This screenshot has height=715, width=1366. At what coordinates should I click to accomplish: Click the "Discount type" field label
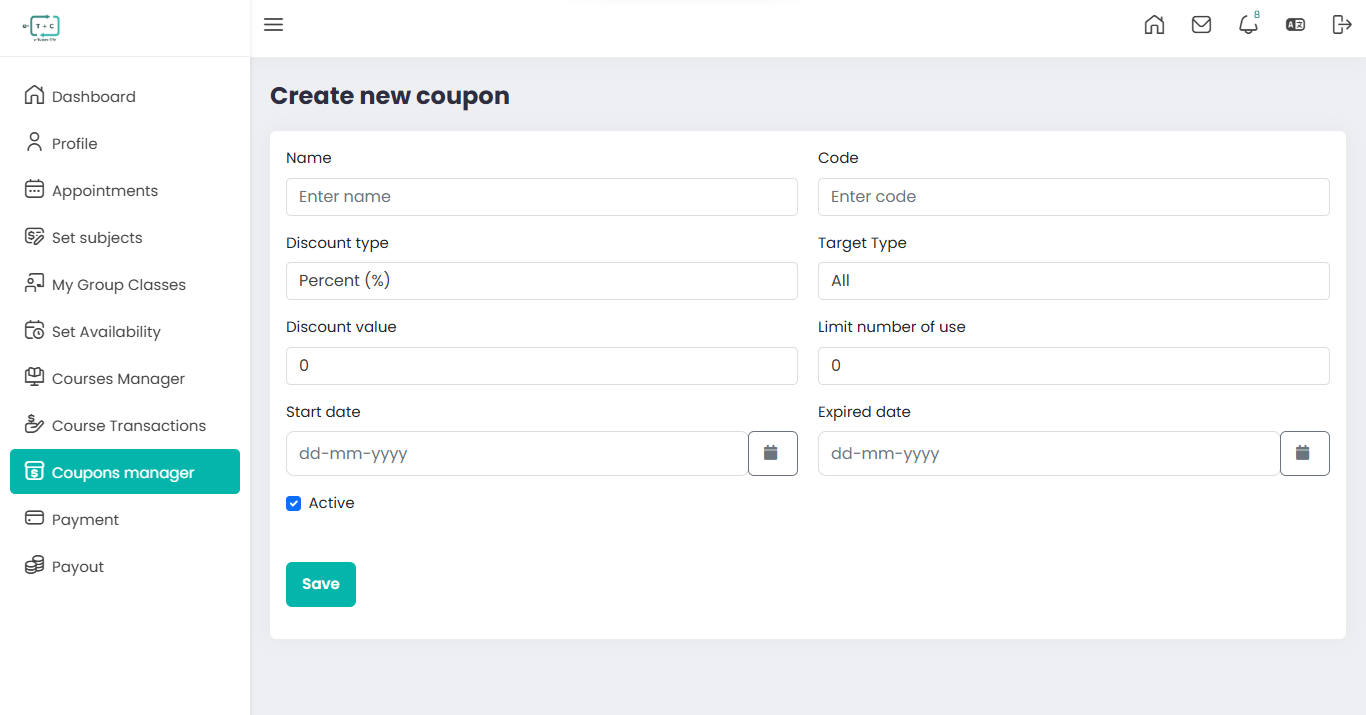pyautogui.click(x=337, y=243)
